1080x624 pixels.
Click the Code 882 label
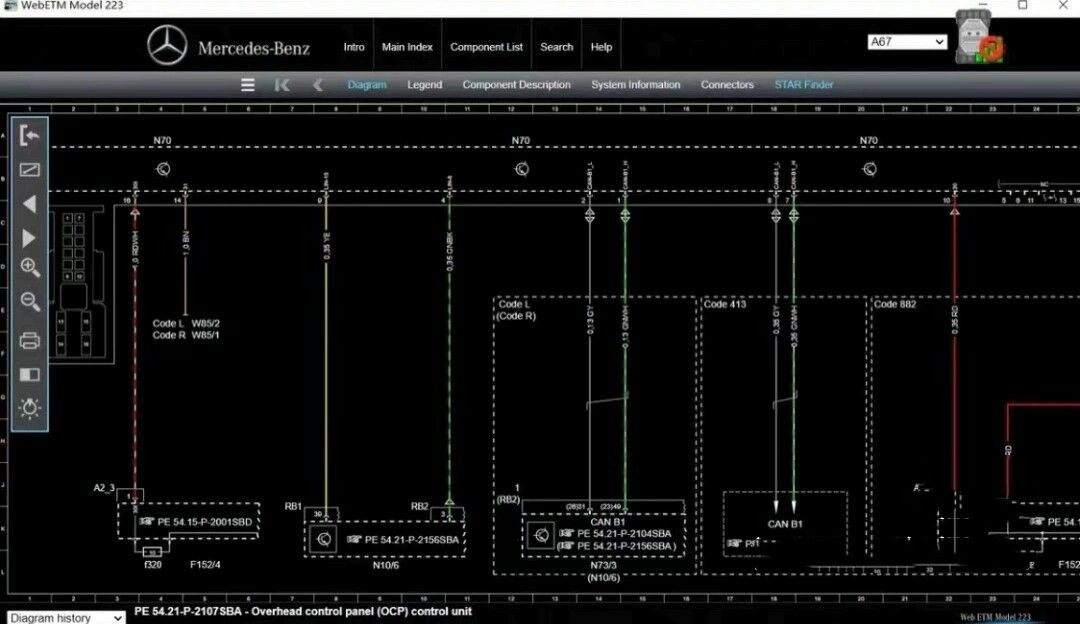(895, 304)
